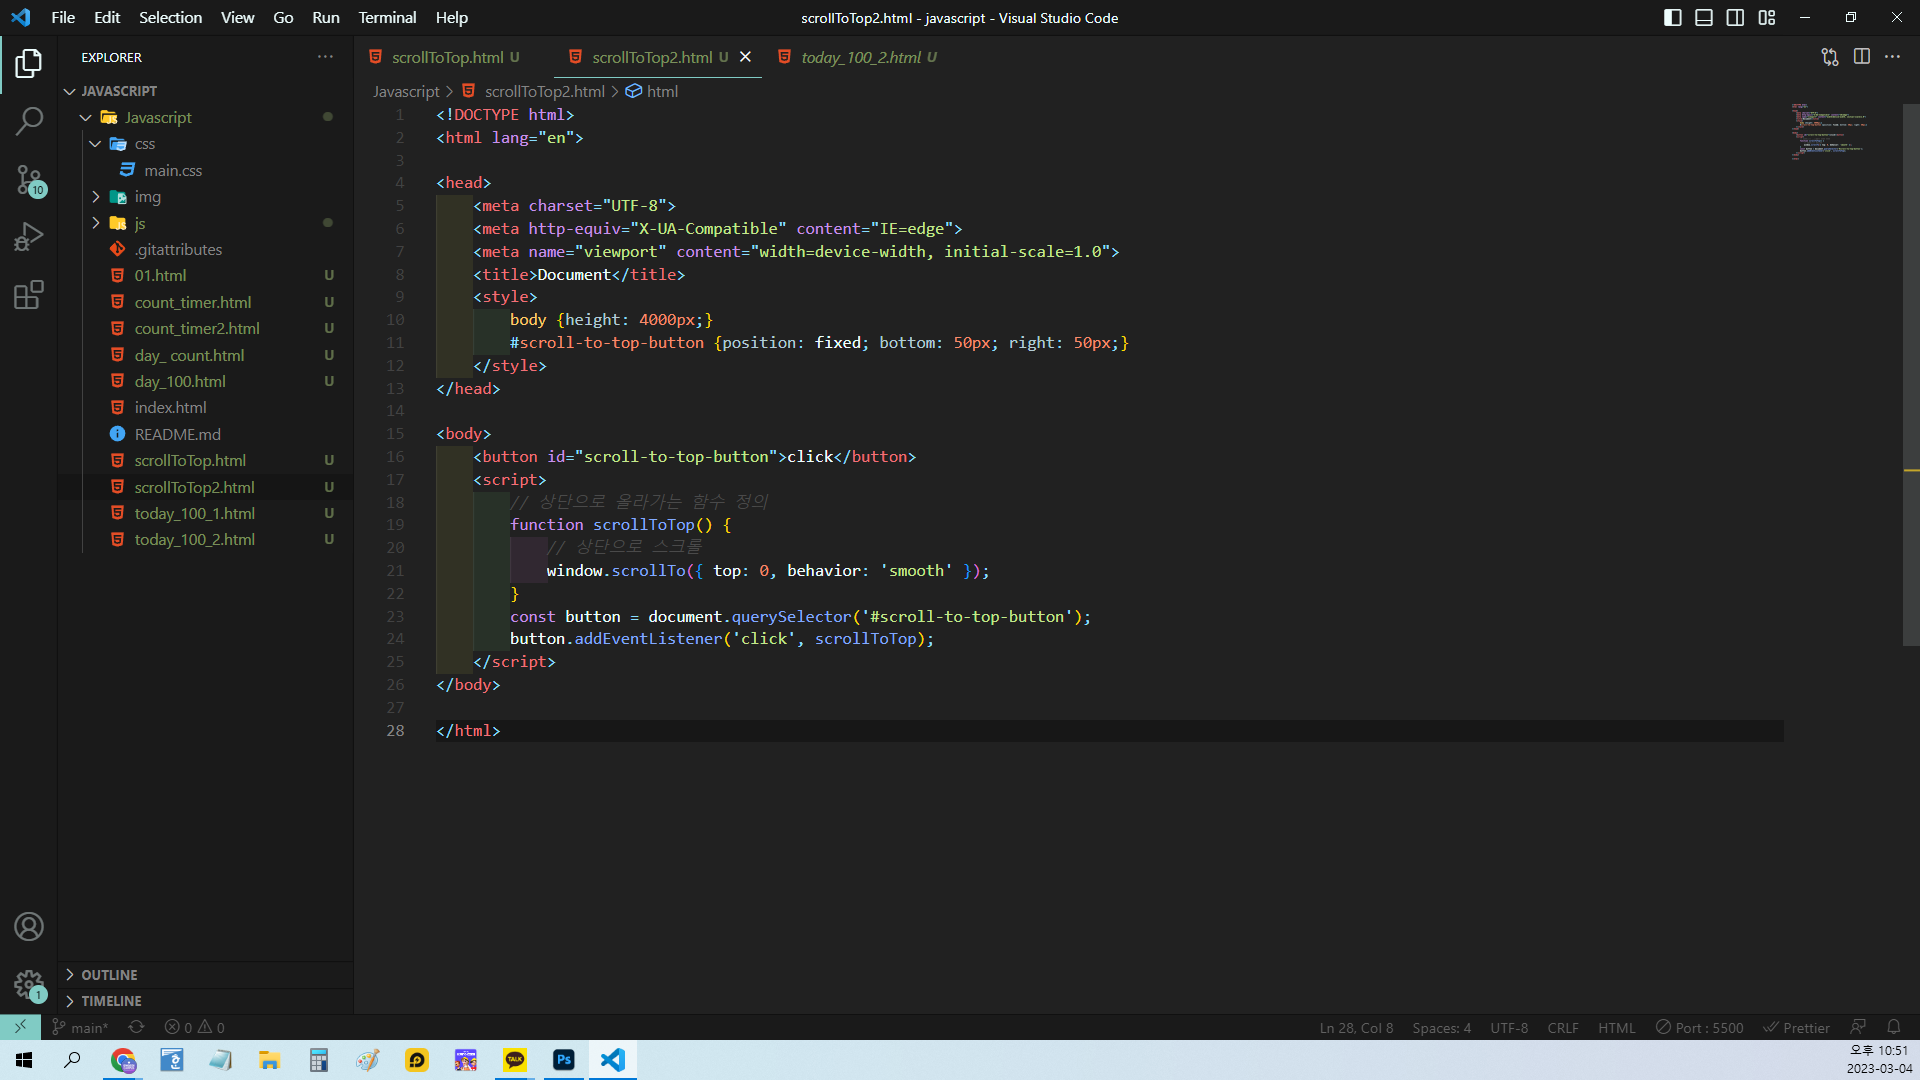Open the Search view in activity bar

(x=29, y=121)
